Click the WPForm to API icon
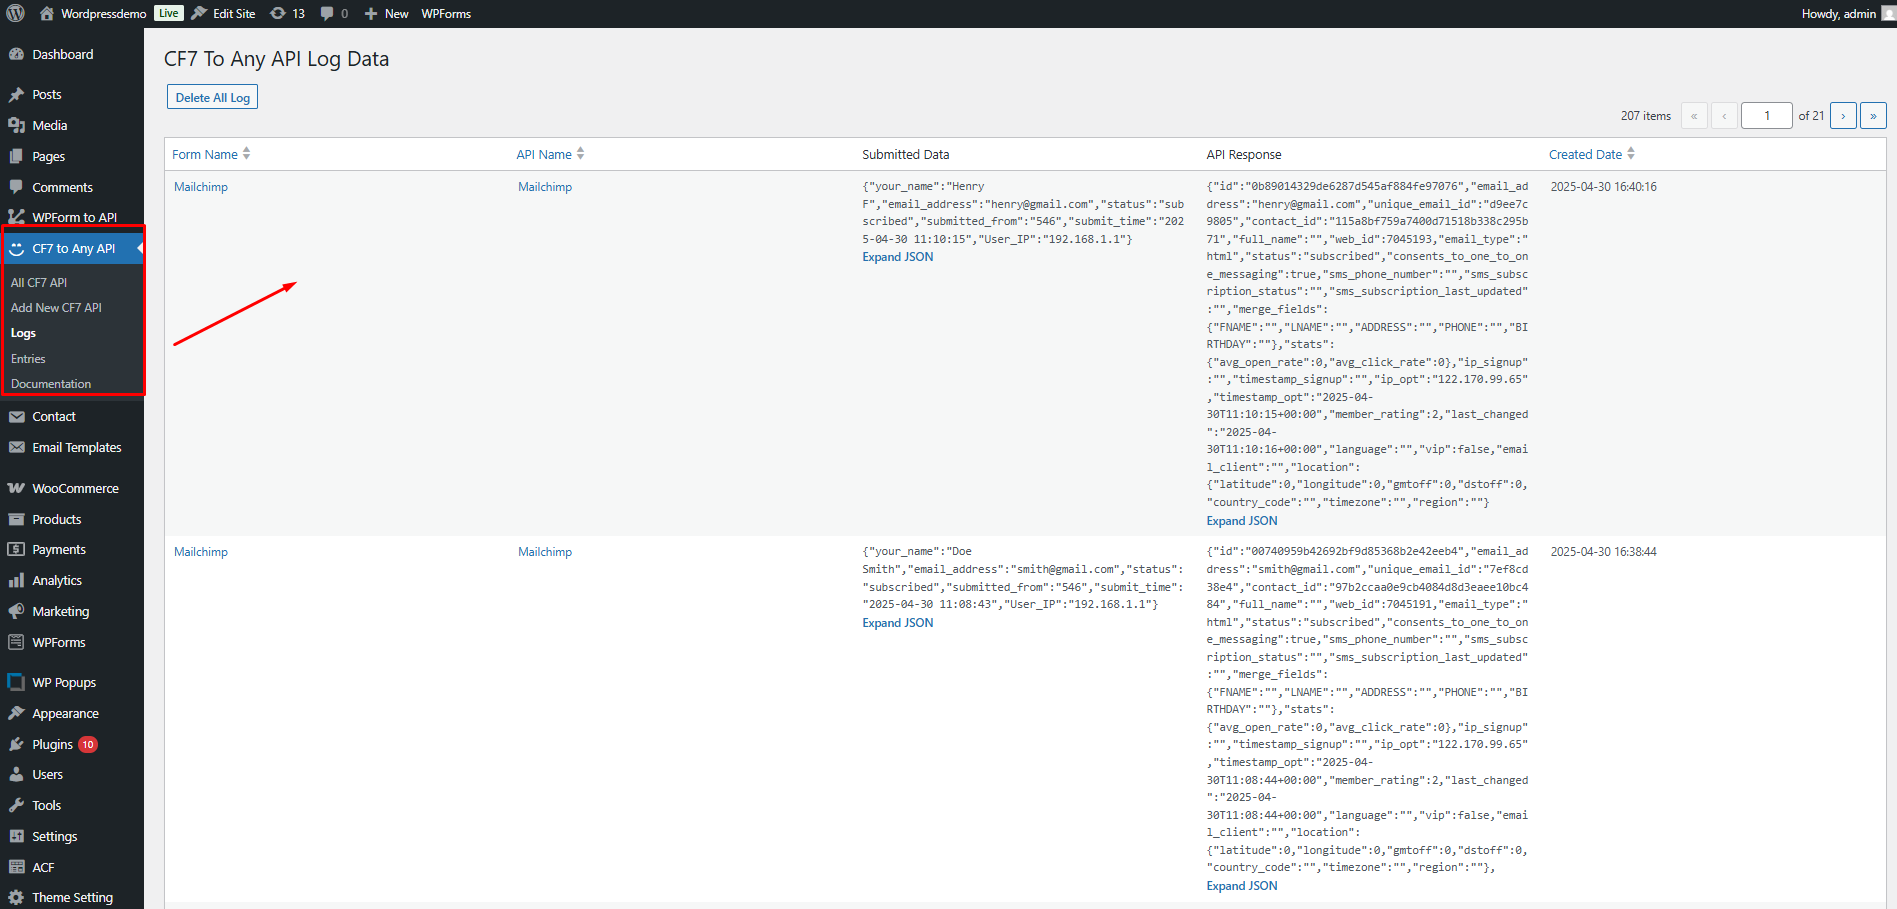The image size is (1897, 909). click(16, 217)
